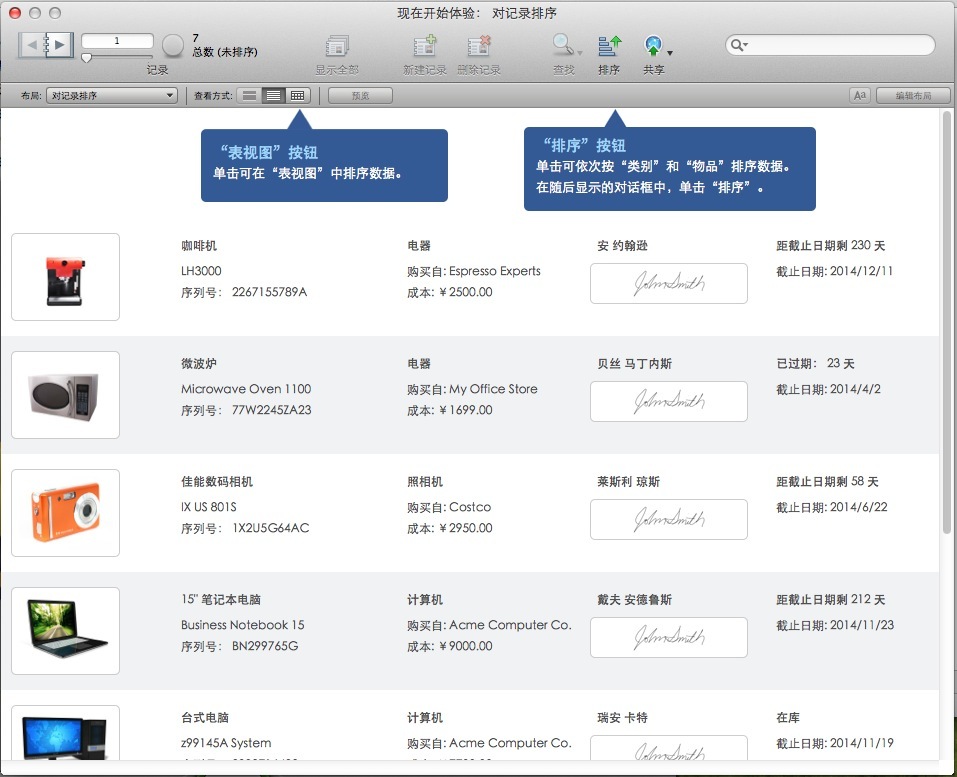The width and height of the screenshot is (957, 777).
Task: Switch to List view mode
Action: point(273,96)
